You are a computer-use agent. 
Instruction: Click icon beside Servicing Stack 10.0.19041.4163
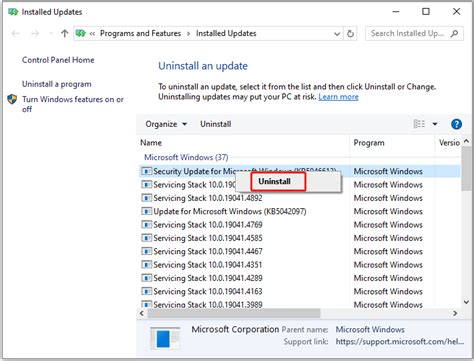146,291
